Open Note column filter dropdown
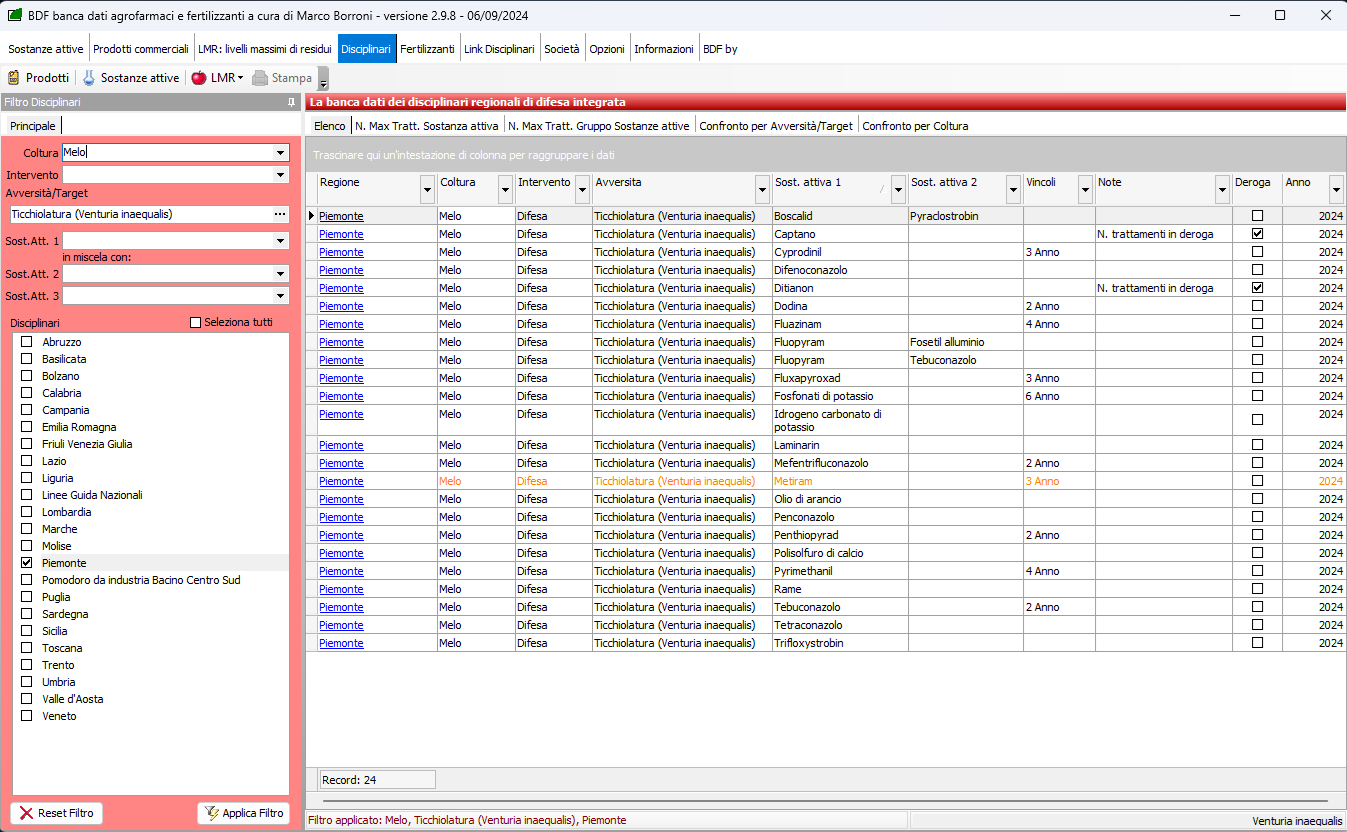 1222,188
